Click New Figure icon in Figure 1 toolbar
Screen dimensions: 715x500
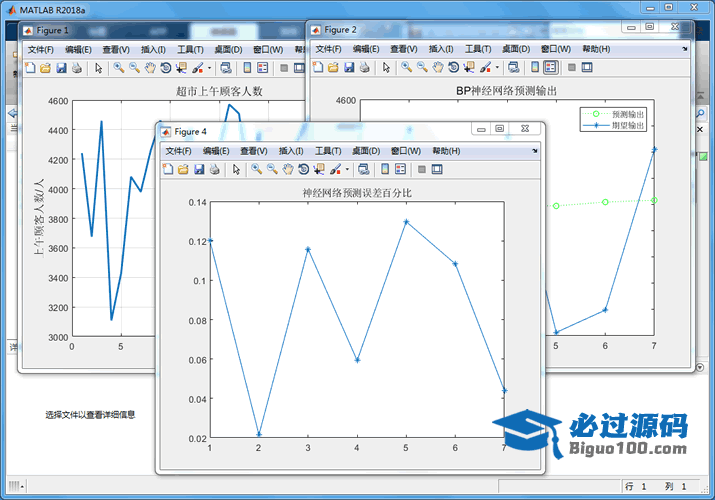[x=30, y=68]
